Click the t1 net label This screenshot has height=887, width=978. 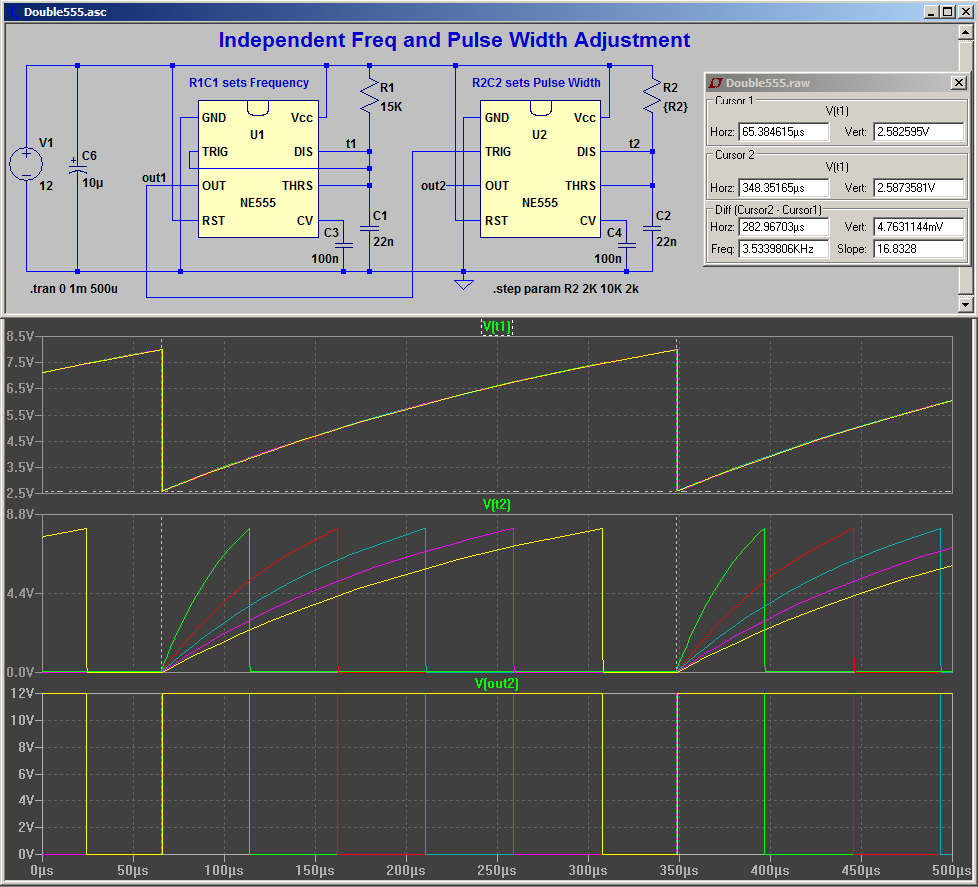point(351,144)
